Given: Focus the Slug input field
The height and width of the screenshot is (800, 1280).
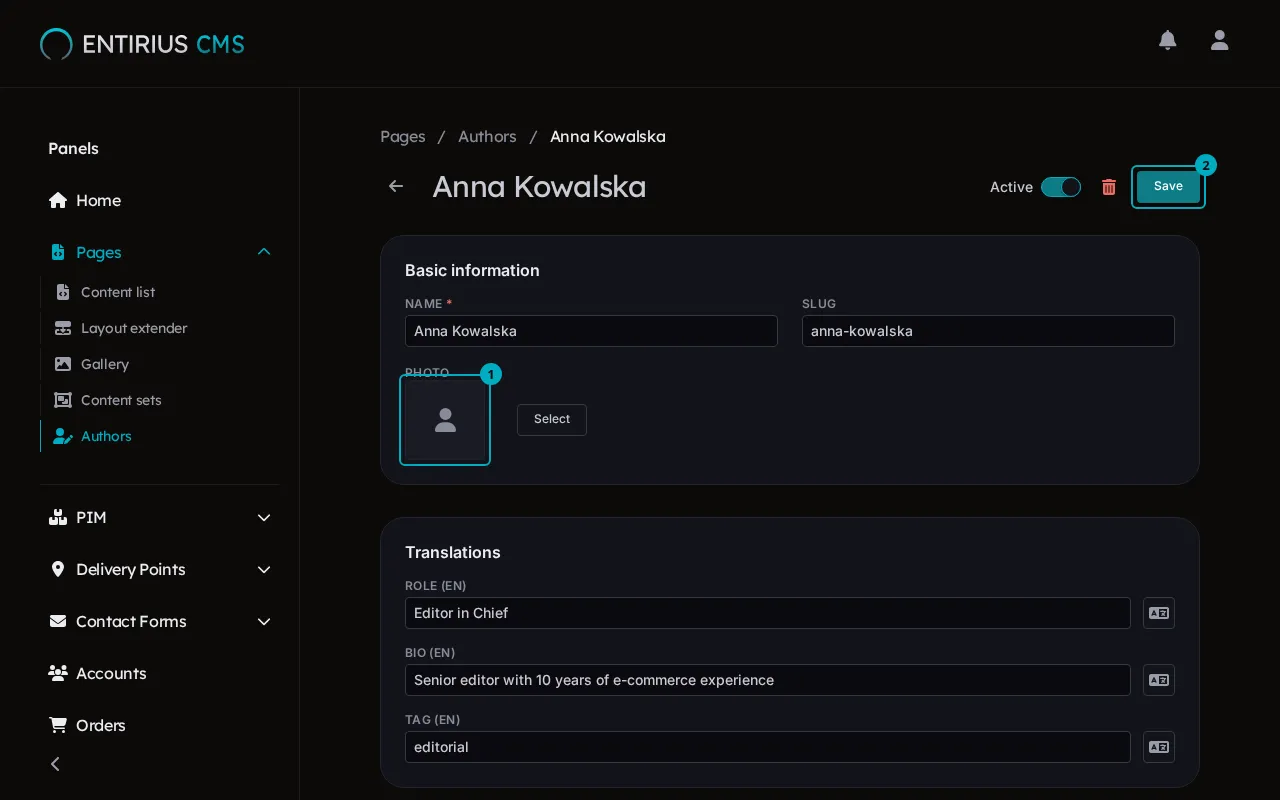Looking at the screenshot, I should click(x=988, y=331).
